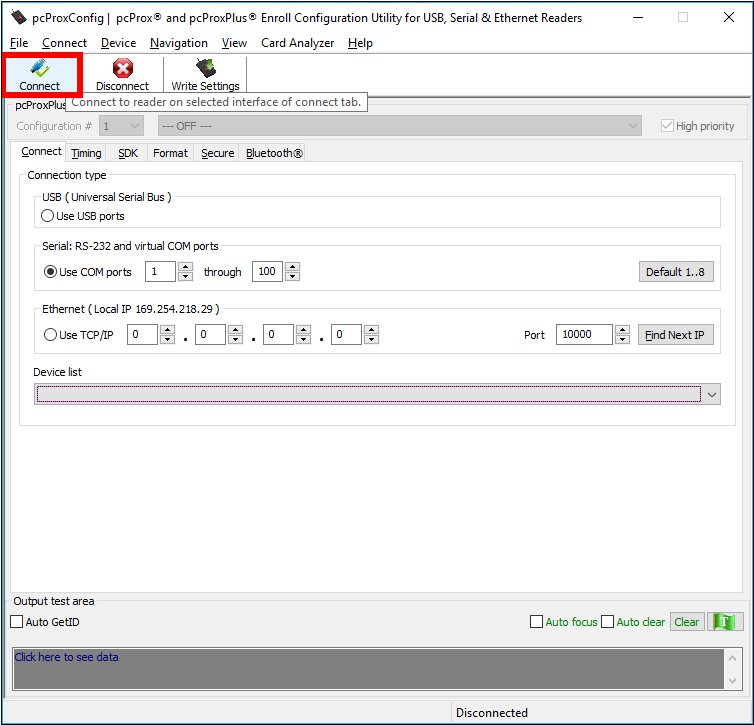Decrease the second IP octet
The width and height of the screenshot is (754, 725).
pyautogui.click(x=236, y=339)
